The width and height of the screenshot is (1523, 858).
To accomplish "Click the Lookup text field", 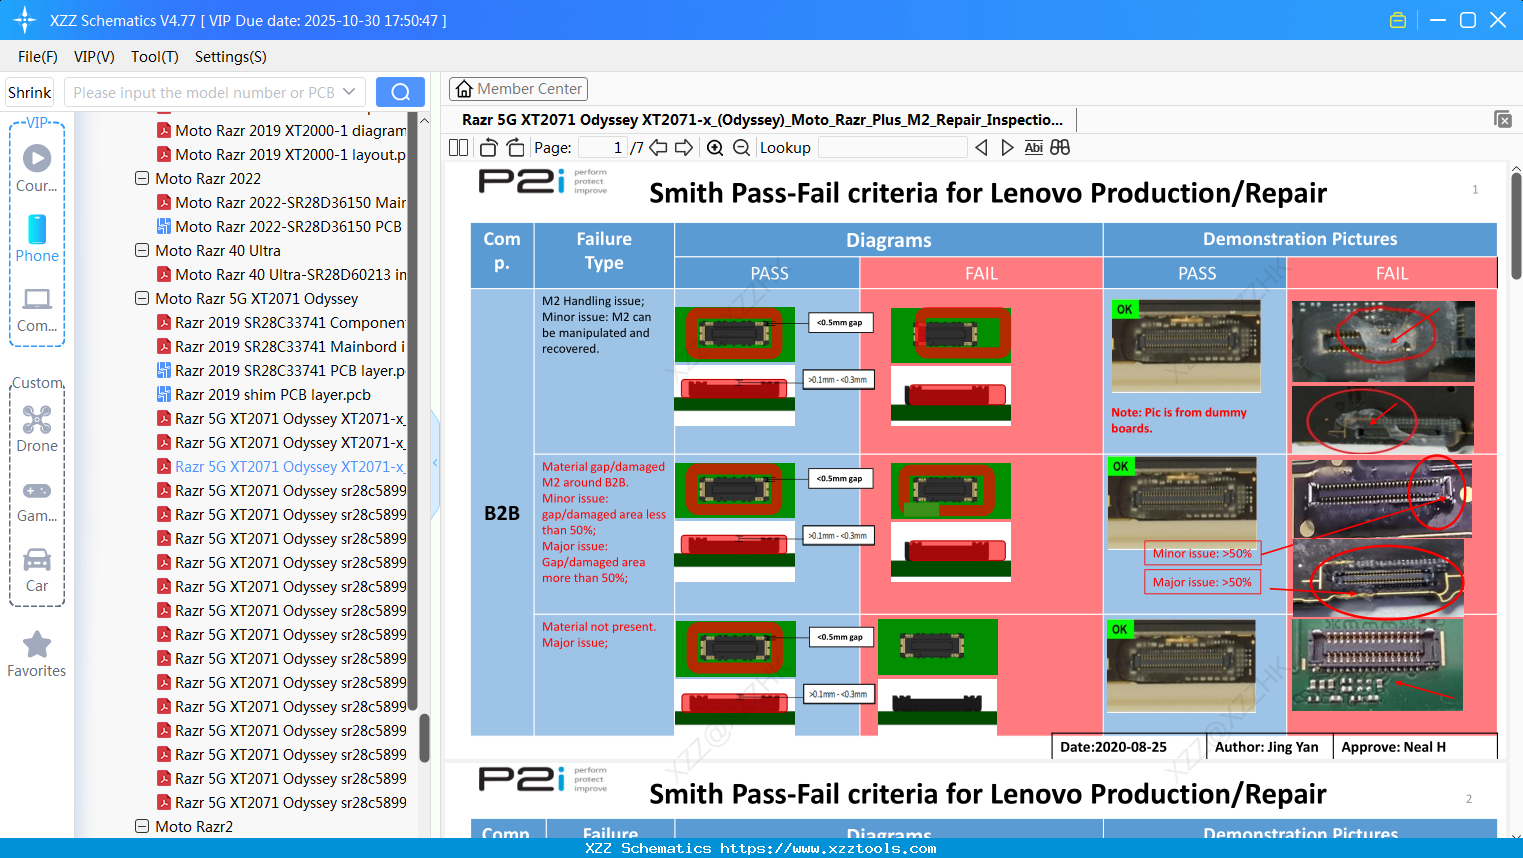I will 893,148.
